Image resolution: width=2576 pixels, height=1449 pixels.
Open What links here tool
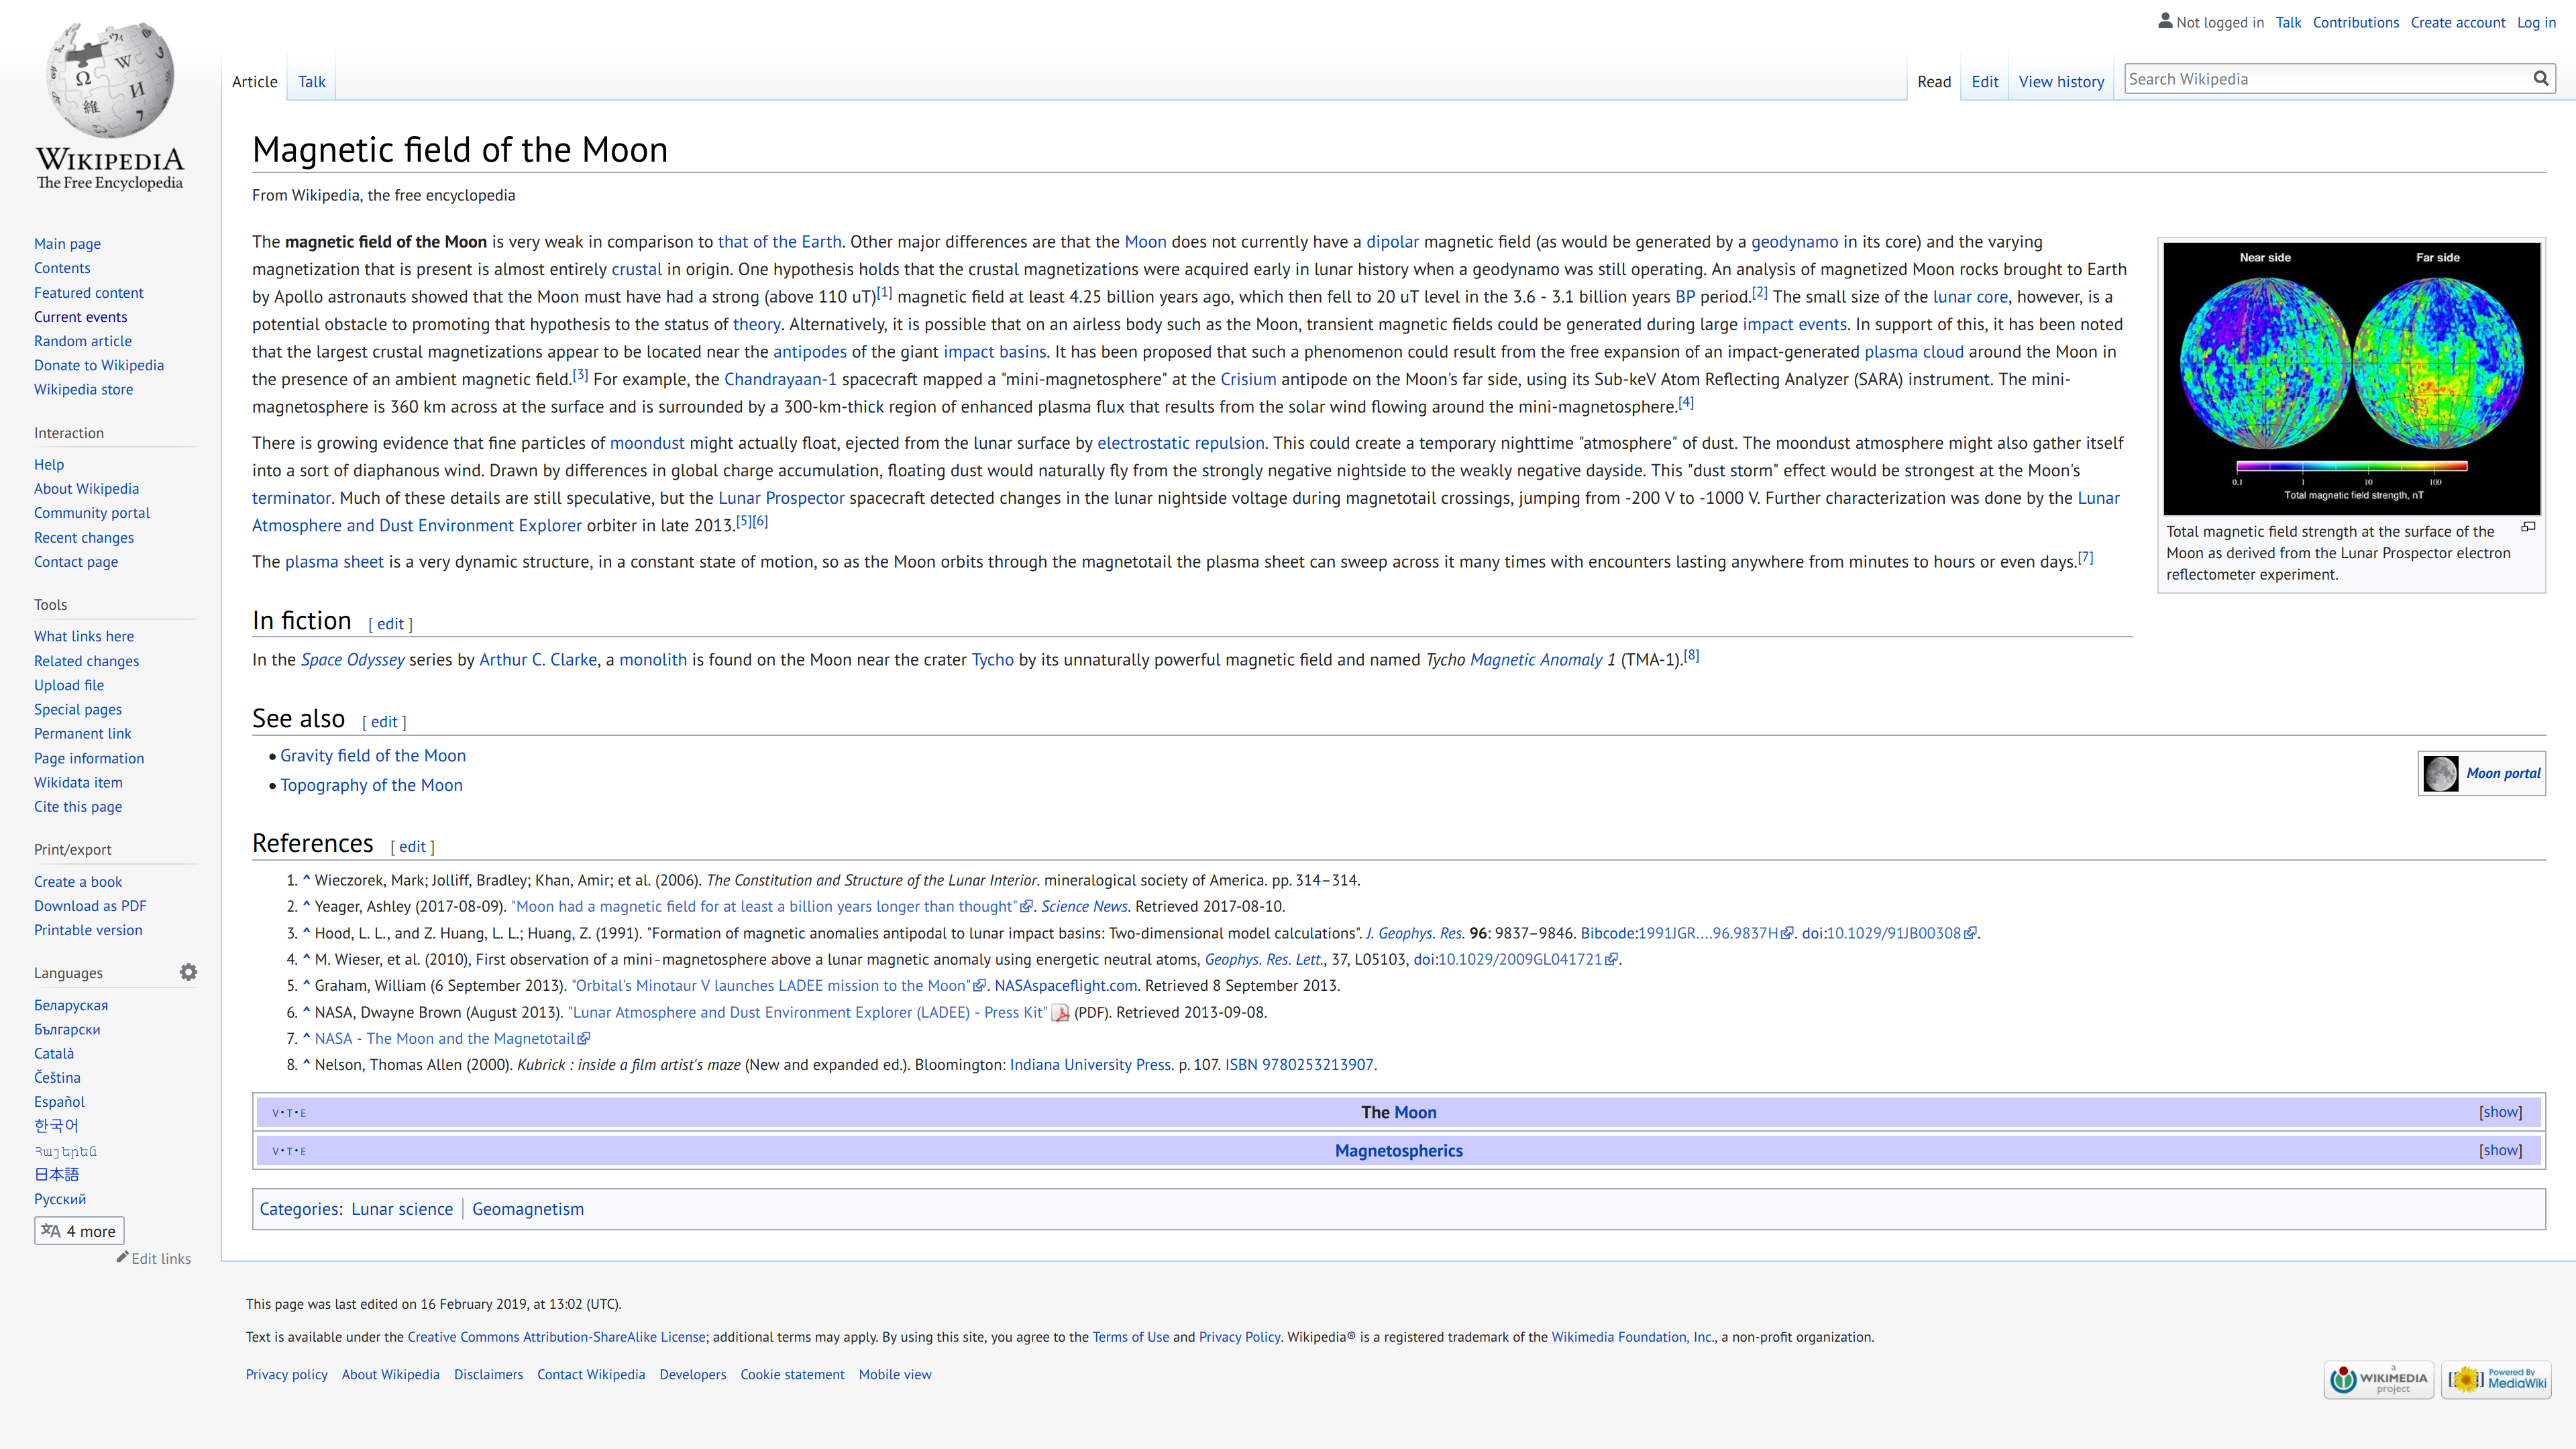tap(84, 636)
